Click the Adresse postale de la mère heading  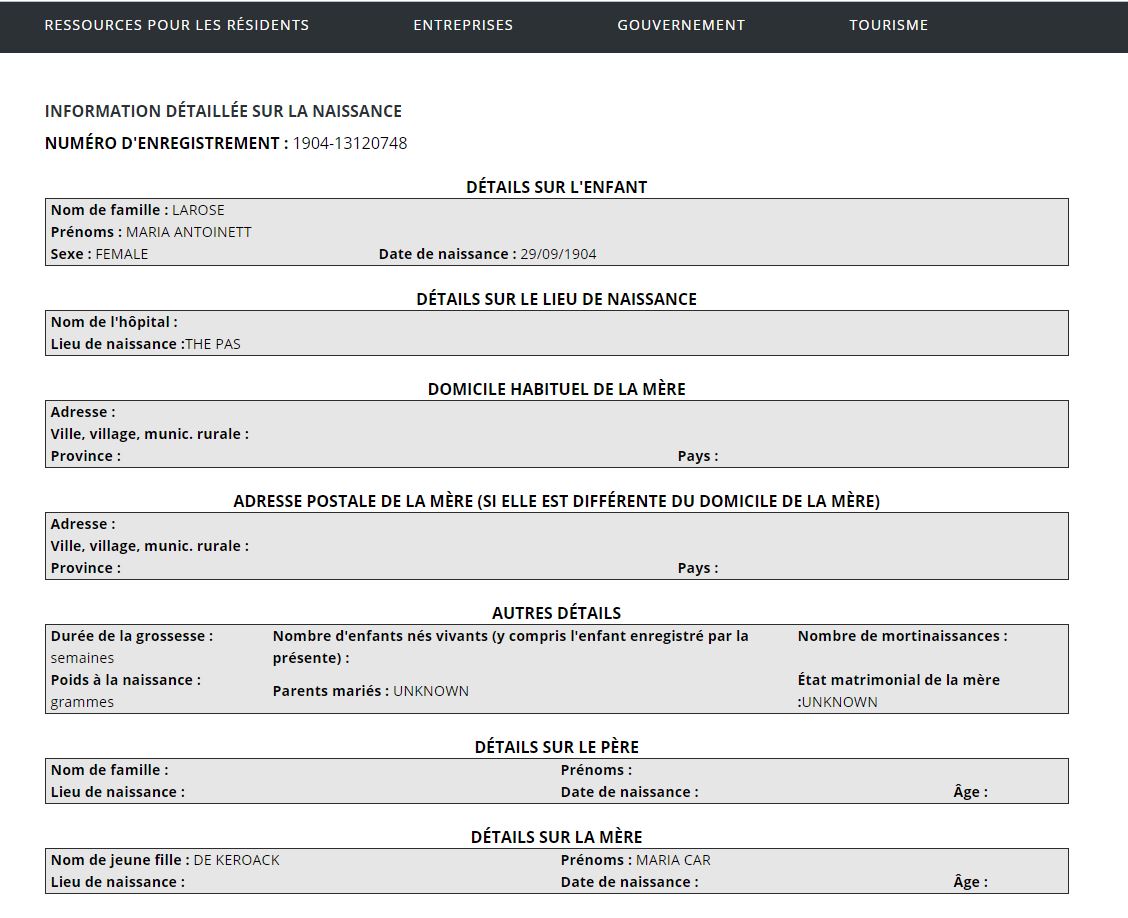[557, 501]
